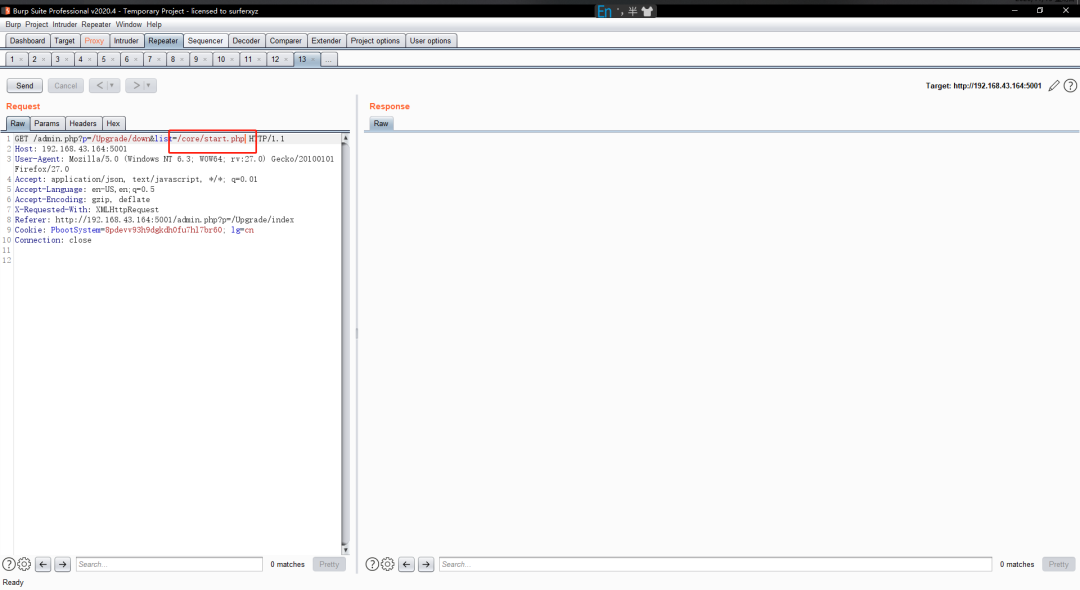Open help icon next to target
Viewport: 1080px width, 590px height.
click(x=1070, y=85)
